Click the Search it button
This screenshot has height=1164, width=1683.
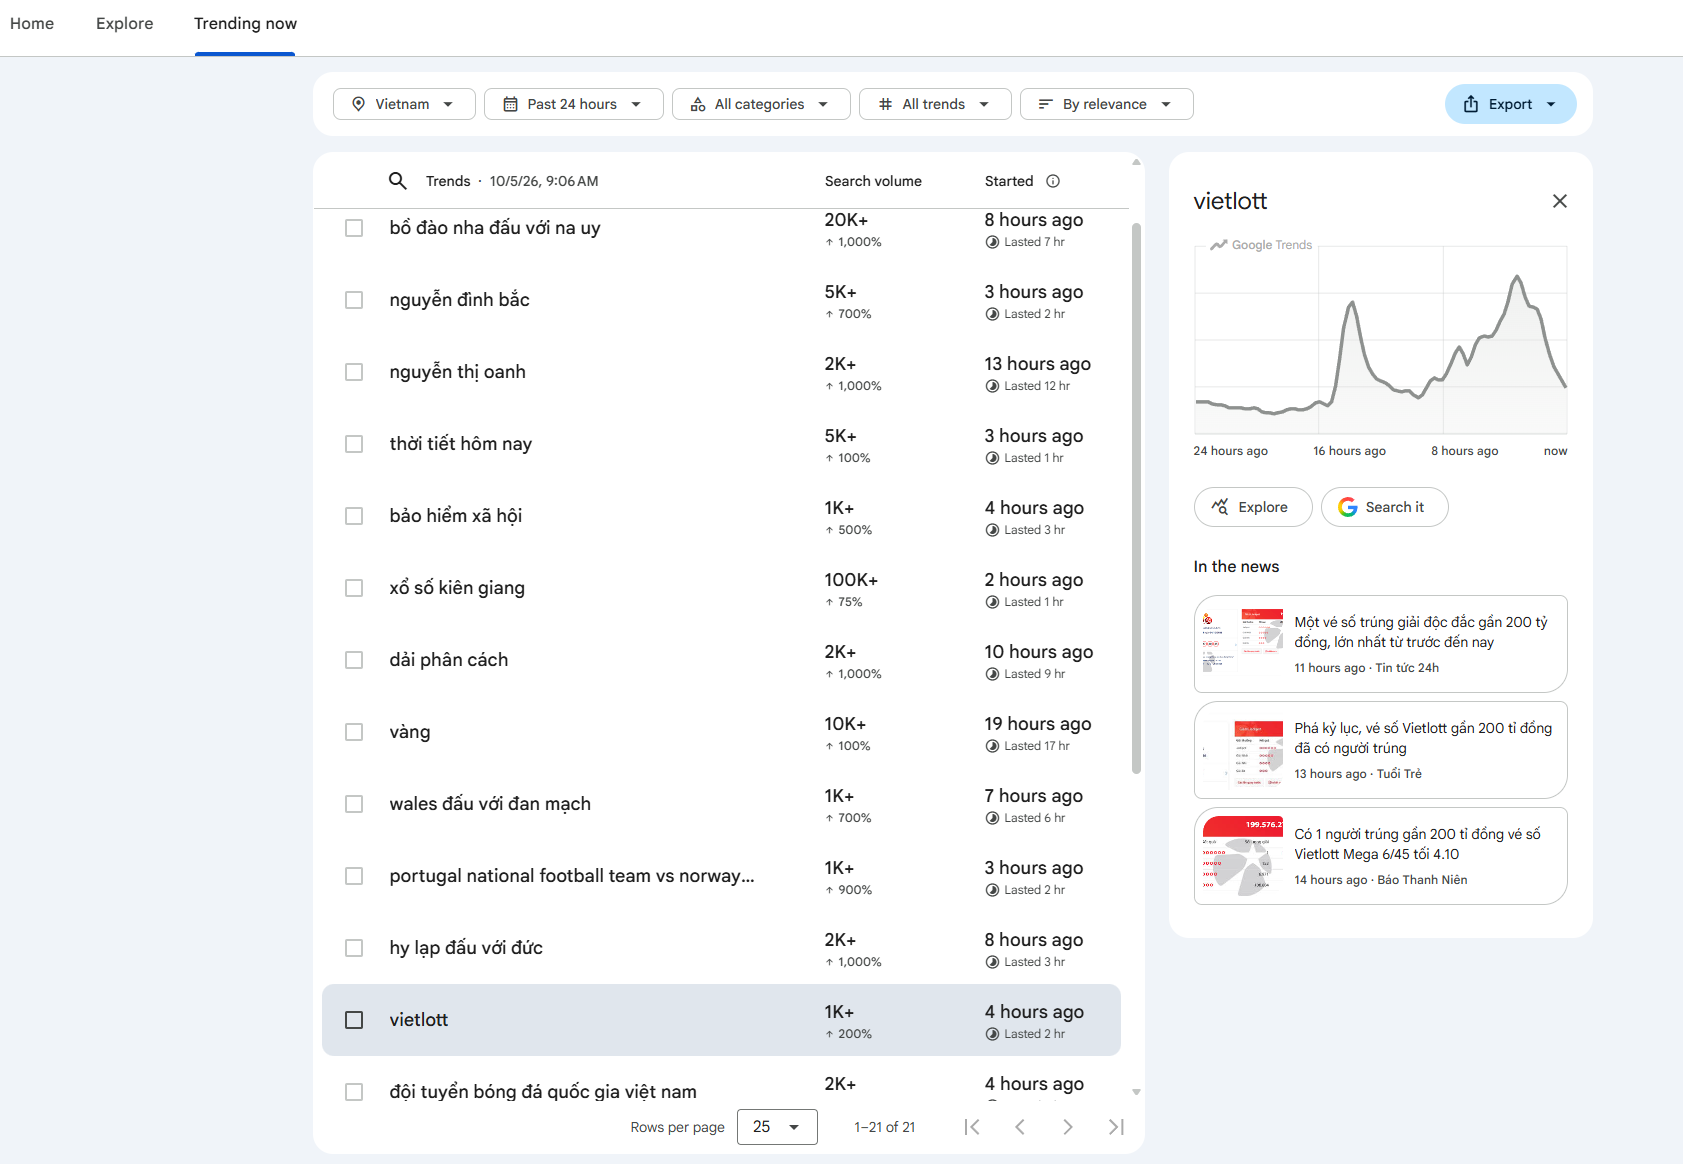tap(1385, 507)
